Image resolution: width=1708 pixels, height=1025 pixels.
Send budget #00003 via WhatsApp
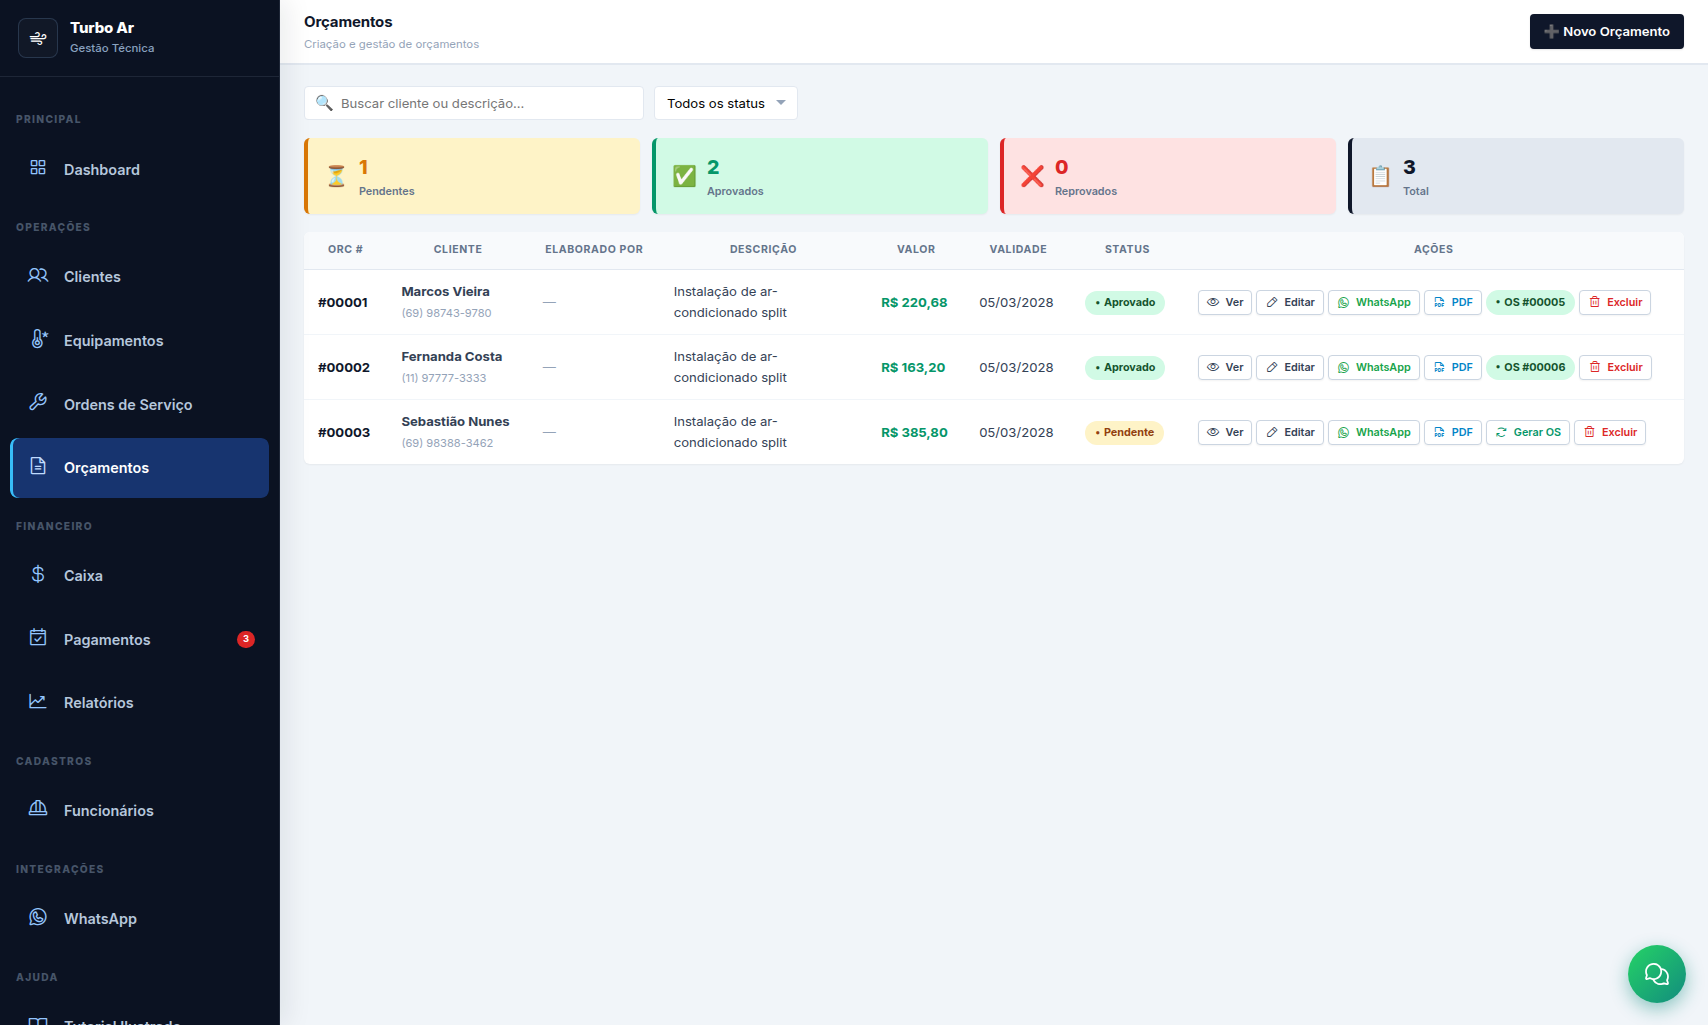click(1374, 432)
